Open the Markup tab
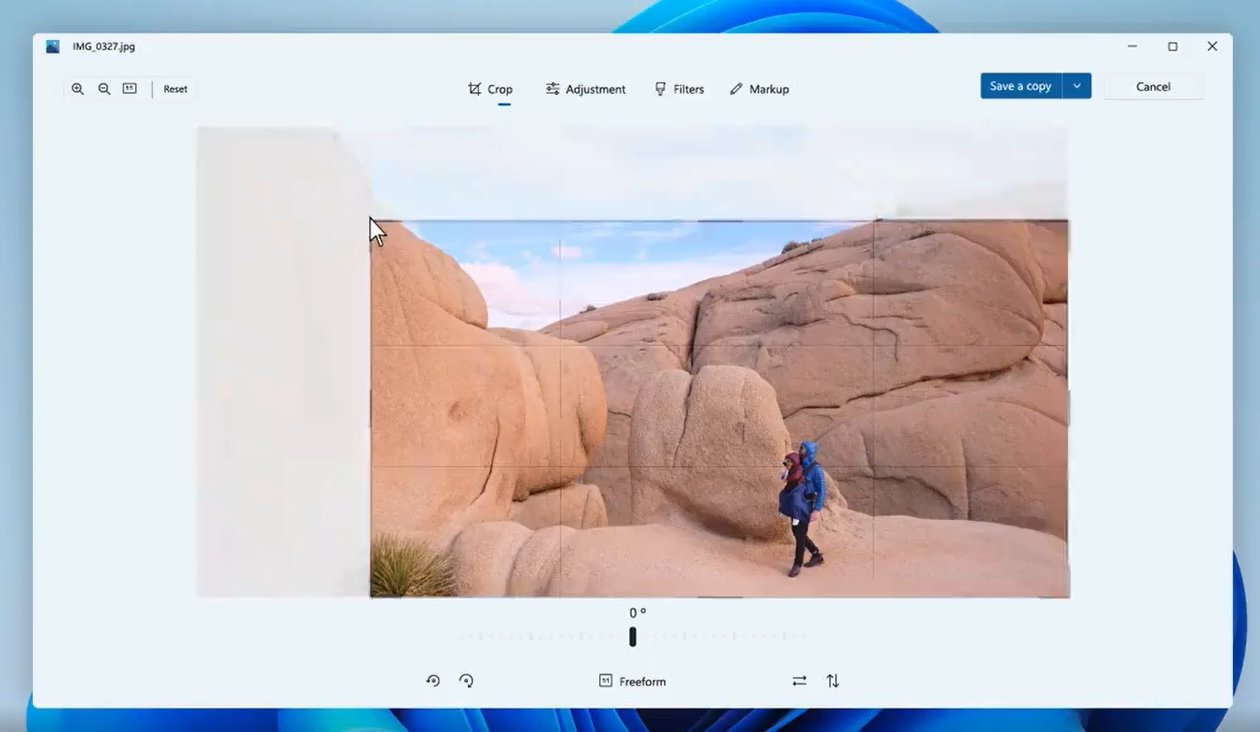The height and width of the screenshot is (732, 1260). point(759,89)
